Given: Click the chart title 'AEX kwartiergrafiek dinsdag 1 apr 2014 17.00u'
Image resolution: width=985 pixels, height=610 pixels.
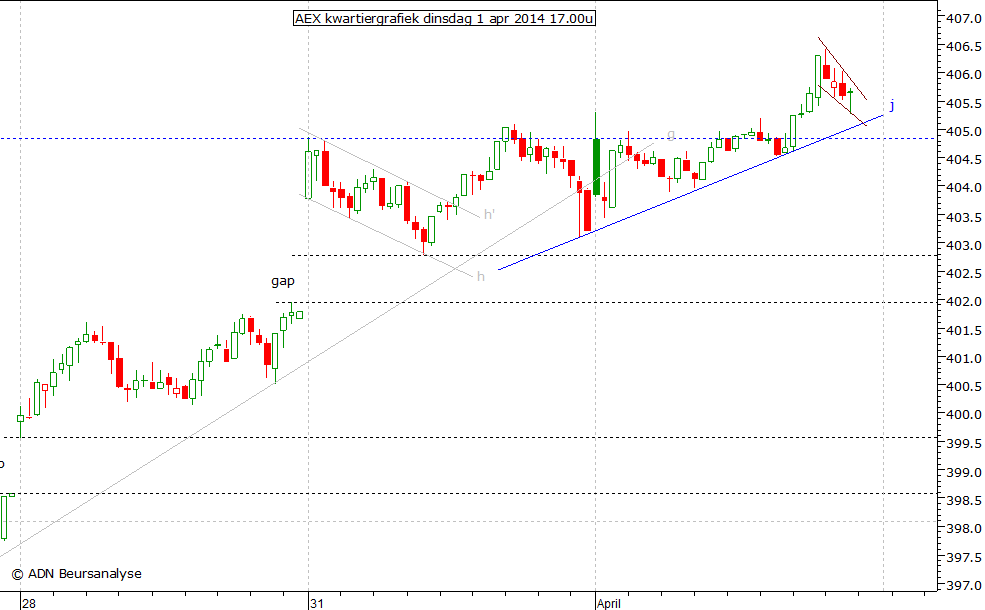Looking at the screenshot, I should [x=444, y=19].
